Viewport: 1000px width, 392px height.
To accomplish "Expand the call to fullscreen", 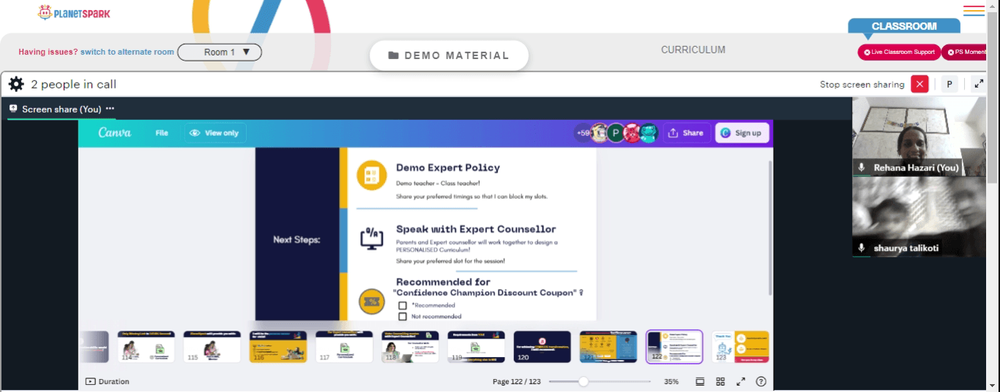I will pos(978,84).
